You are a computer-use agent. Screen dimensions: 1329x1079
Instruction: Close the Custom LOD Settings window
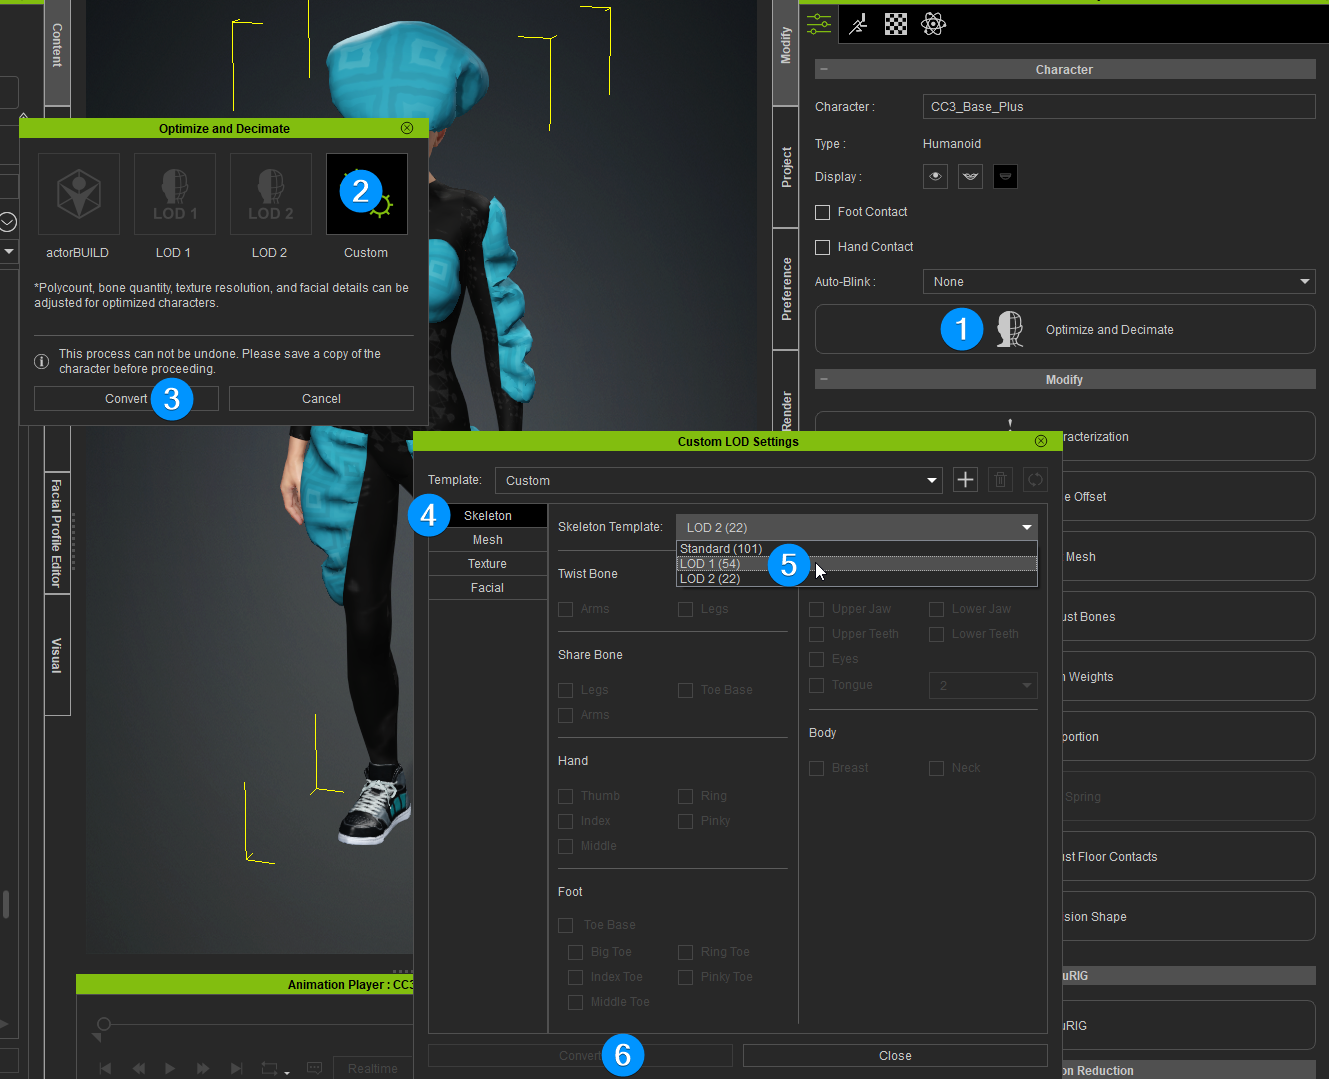[x=1041, y=441]
